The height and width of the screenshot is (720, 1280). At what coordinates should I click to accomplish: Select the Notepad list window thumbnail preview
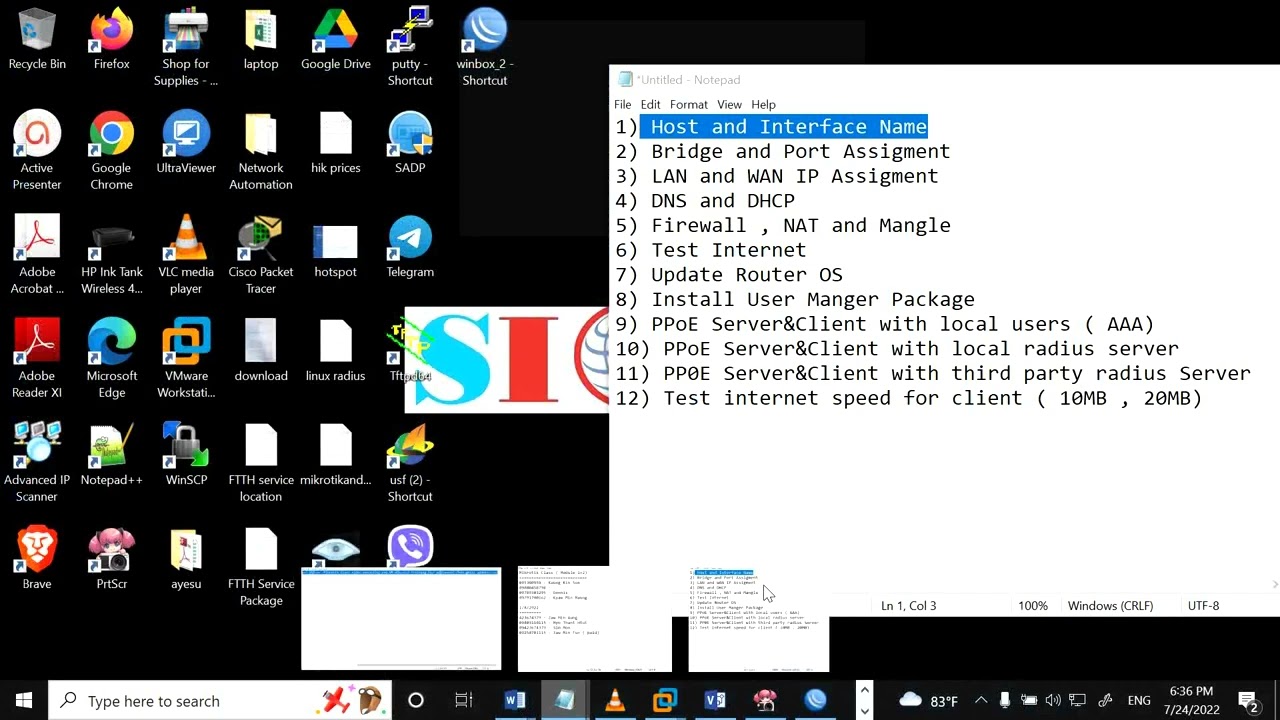pos(758,619)
